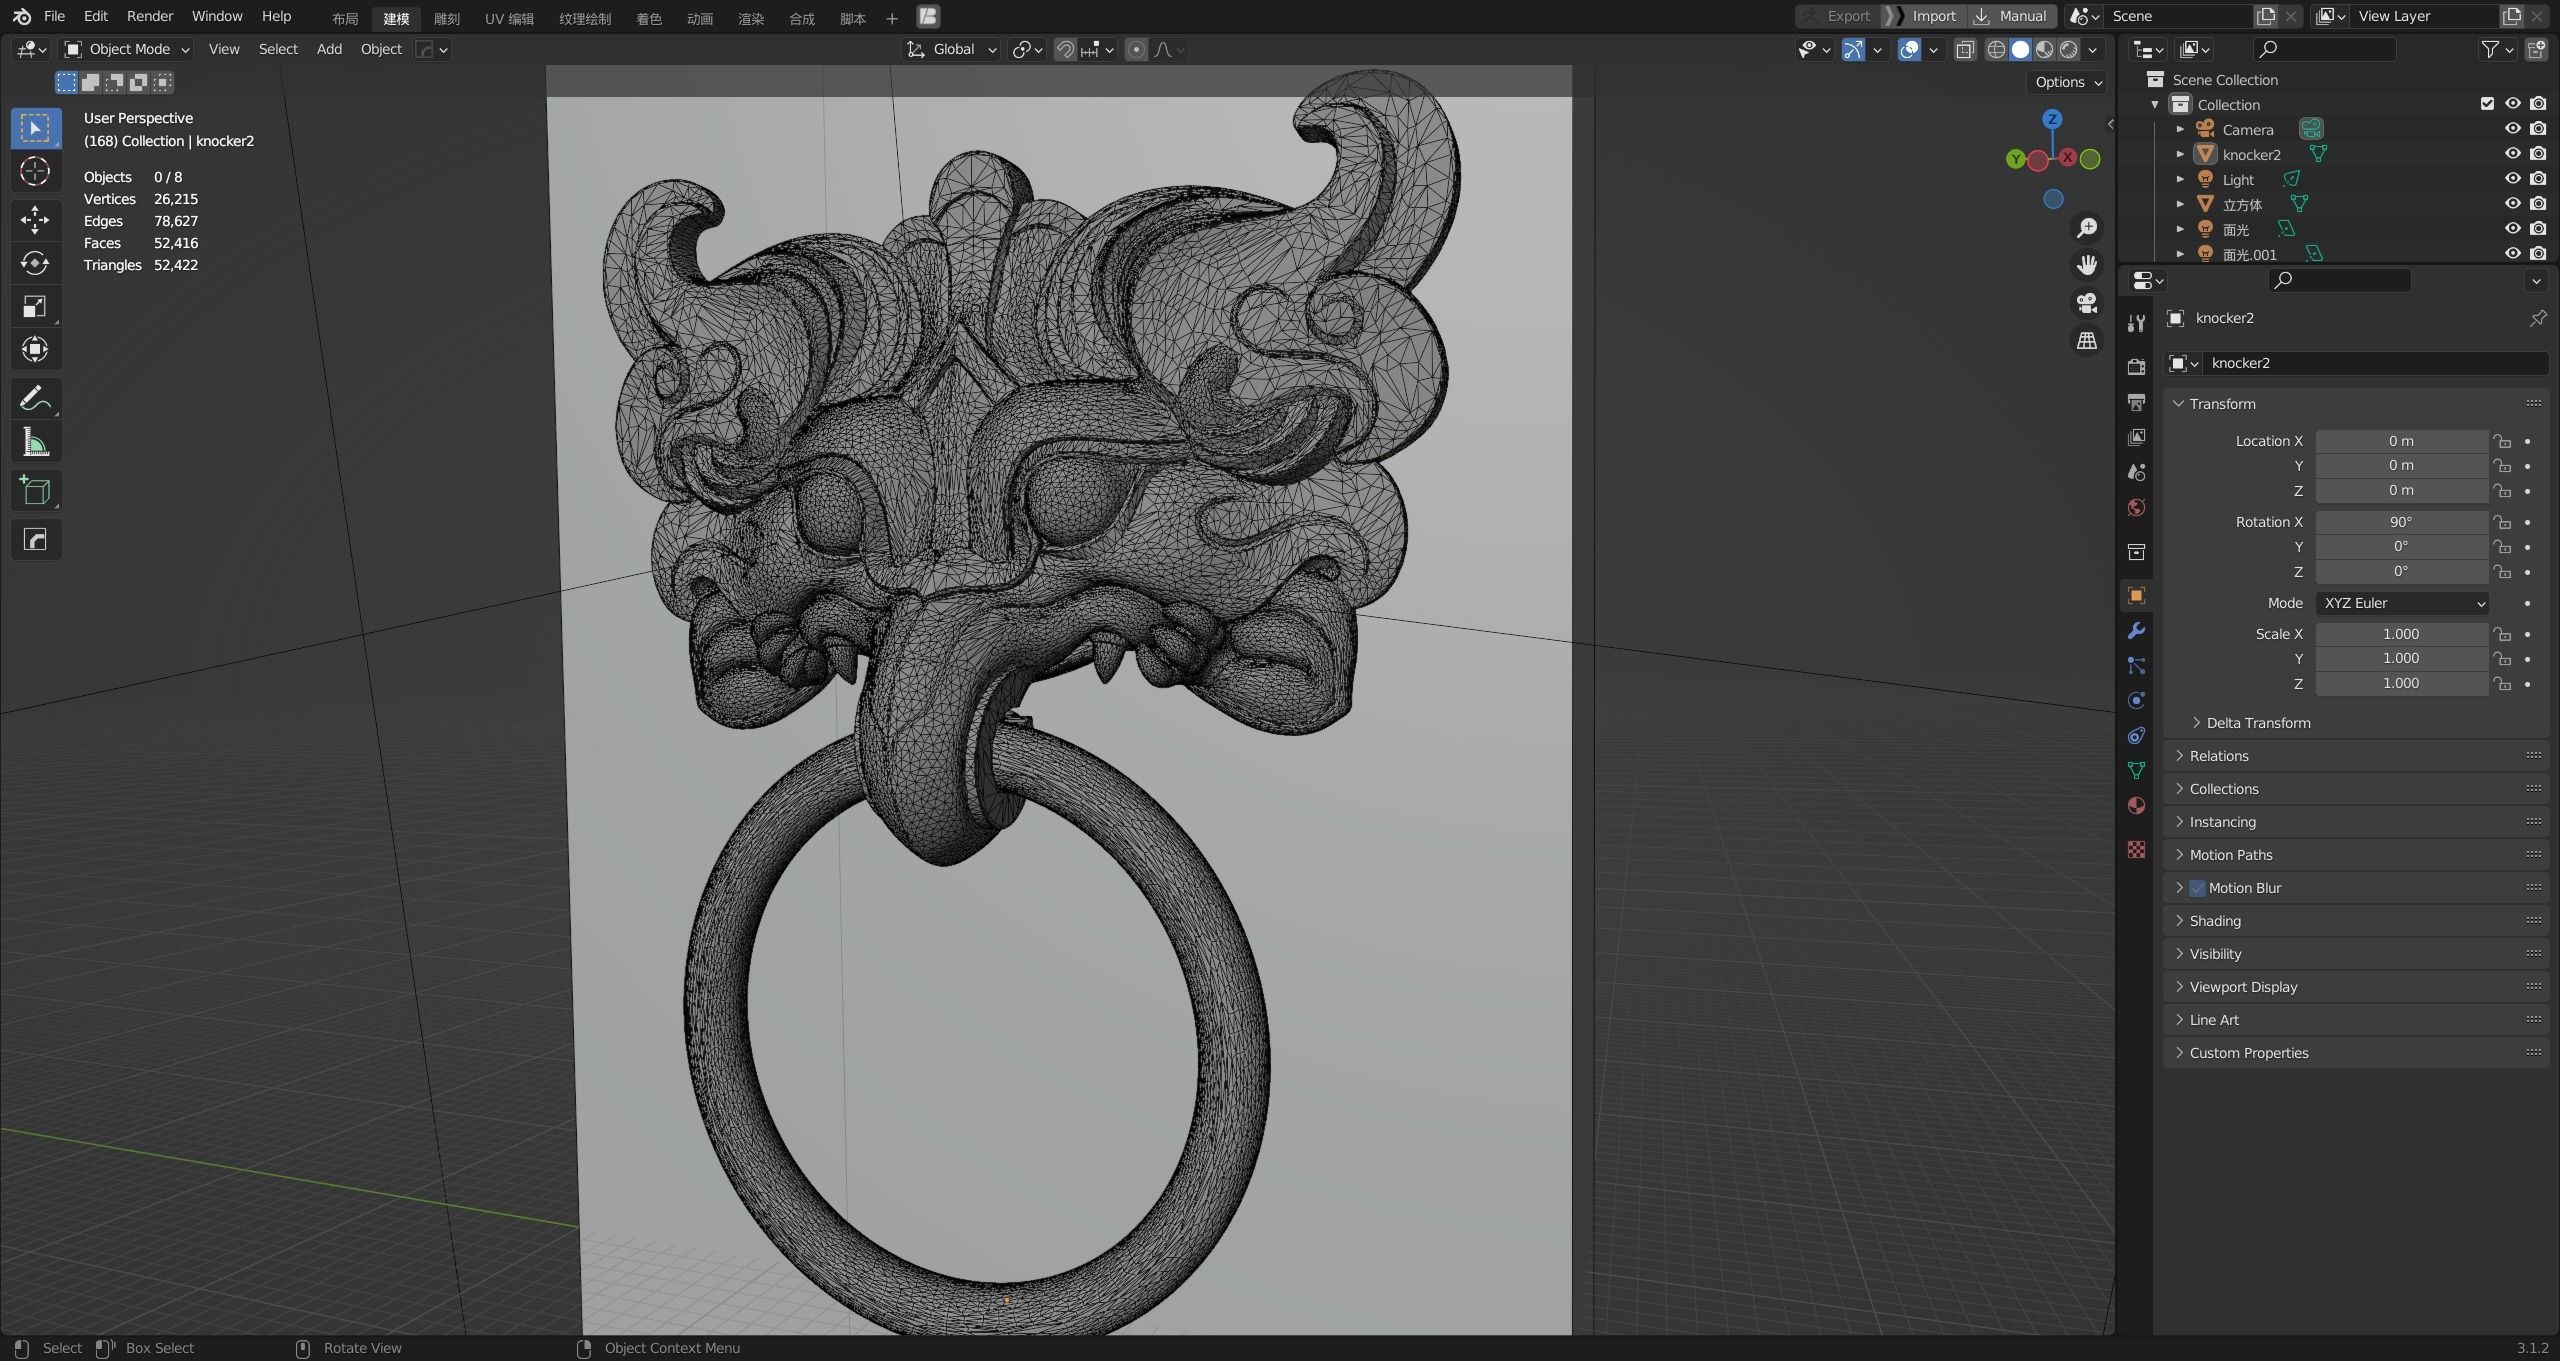The image size is (2560, 1361).
Task: Hide the Camera object in viewport
Action: tap(2512, 129)
